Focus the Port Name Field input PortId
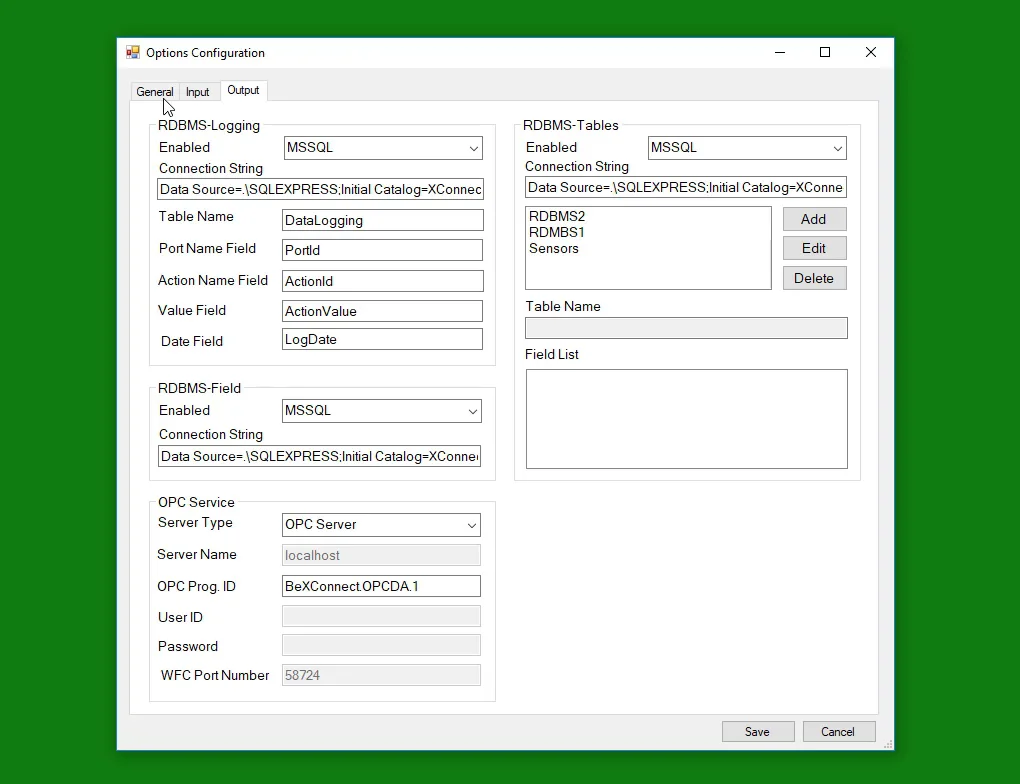Screen dimensions: 1020x784 click(x=382, y=250)
